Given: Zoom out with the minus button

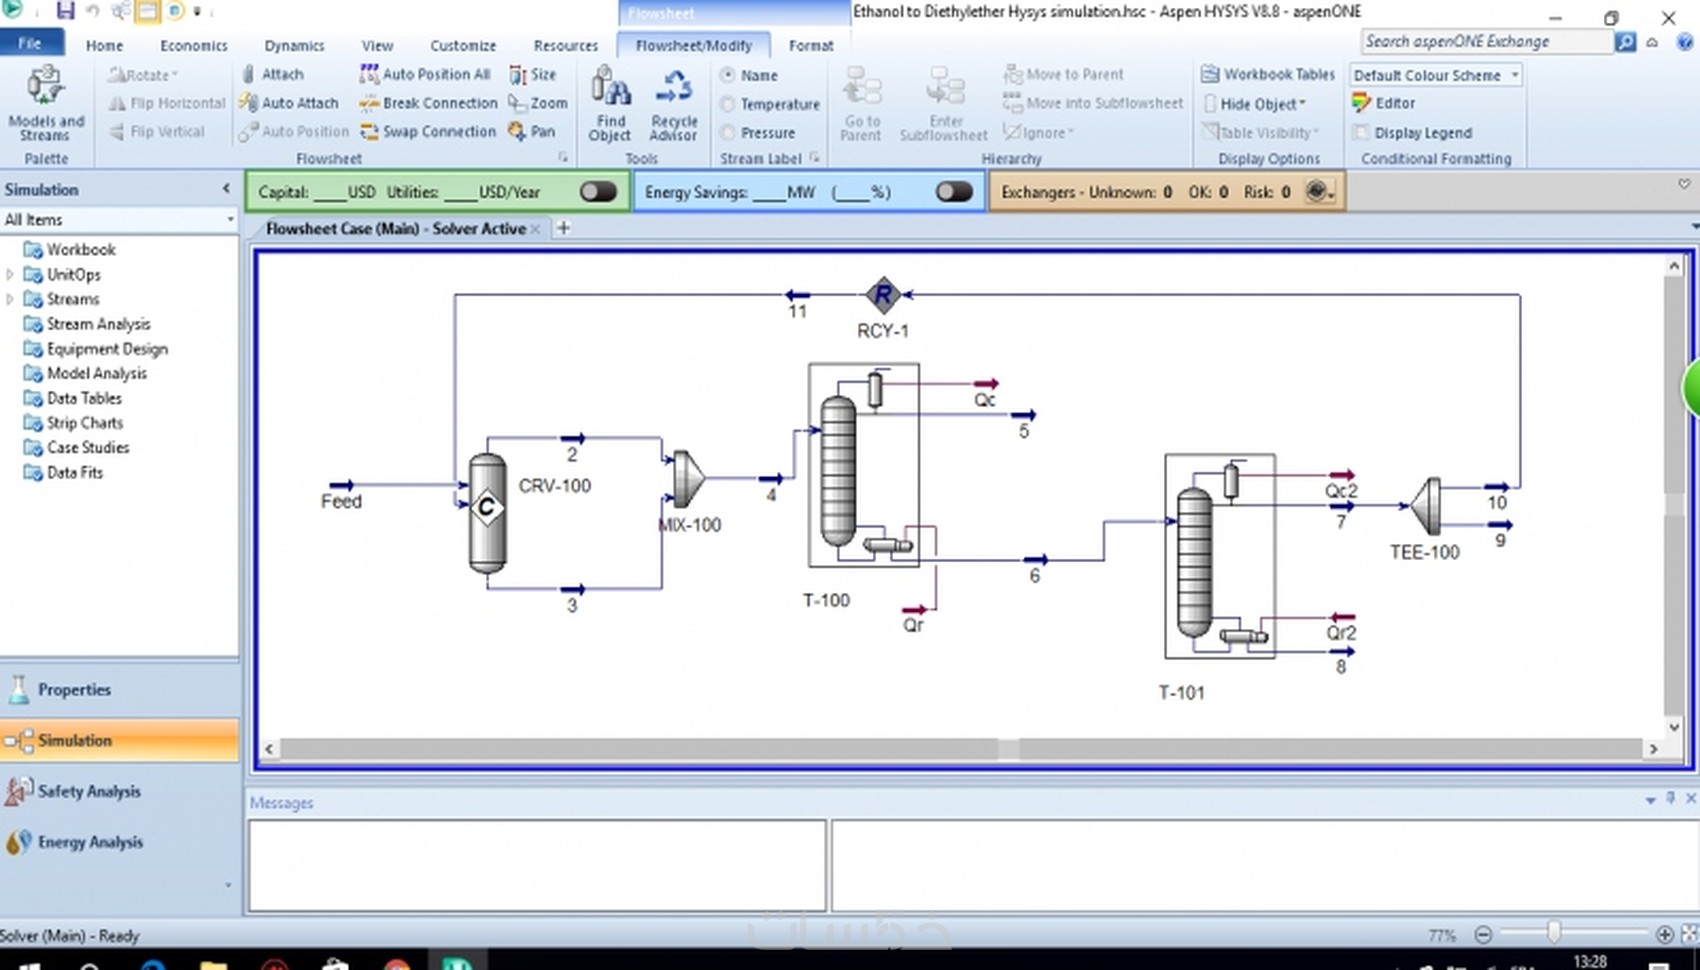Looking at the screenshot, I should click(x=1483, y=934).
